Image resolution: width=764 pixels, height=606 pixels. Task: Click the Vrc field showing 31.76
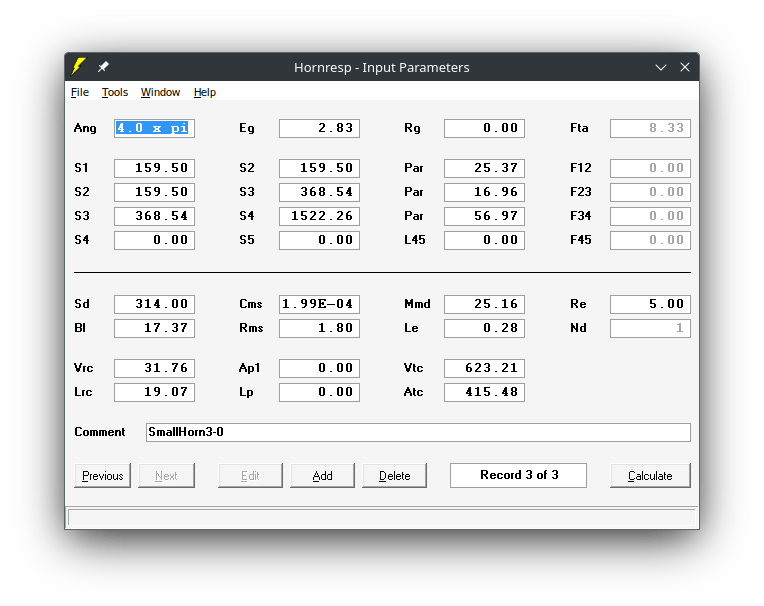click(x=154, y=368)
